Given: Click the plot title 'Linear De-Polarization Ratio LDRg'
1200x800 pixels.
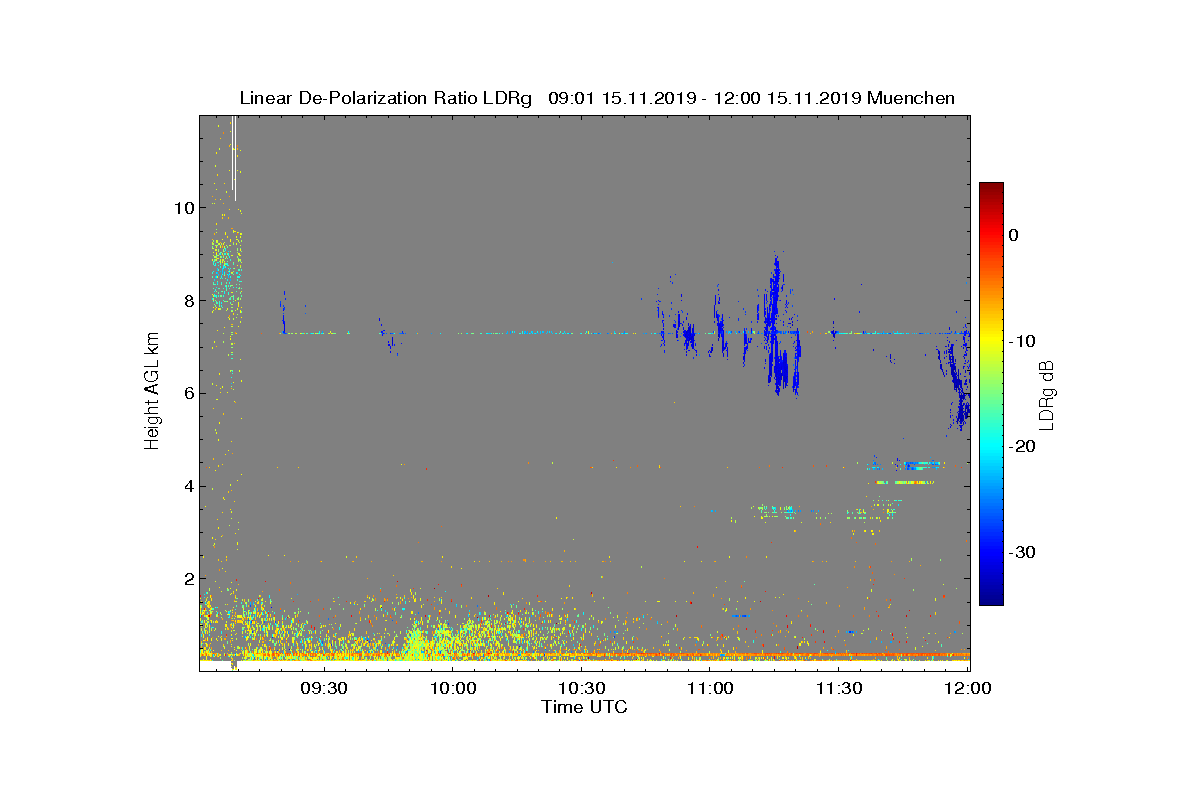Looking at the screenshot, I should tap(388, 98).
